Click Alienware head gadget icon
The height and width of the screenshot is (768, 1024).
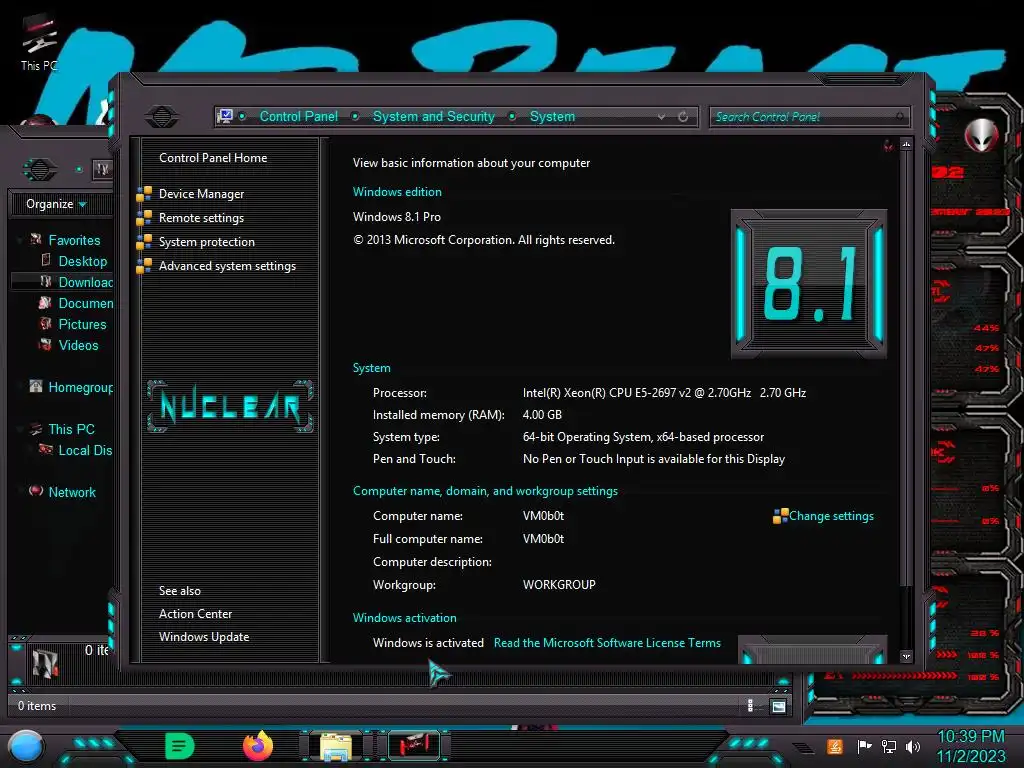(981, 135)
